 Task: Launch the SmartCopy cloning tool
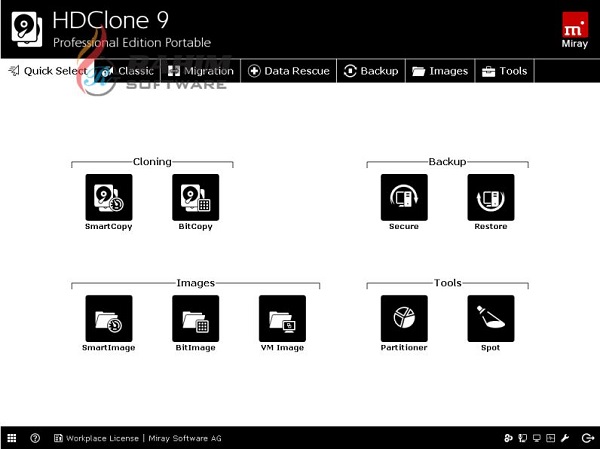(x=109, y=198)
